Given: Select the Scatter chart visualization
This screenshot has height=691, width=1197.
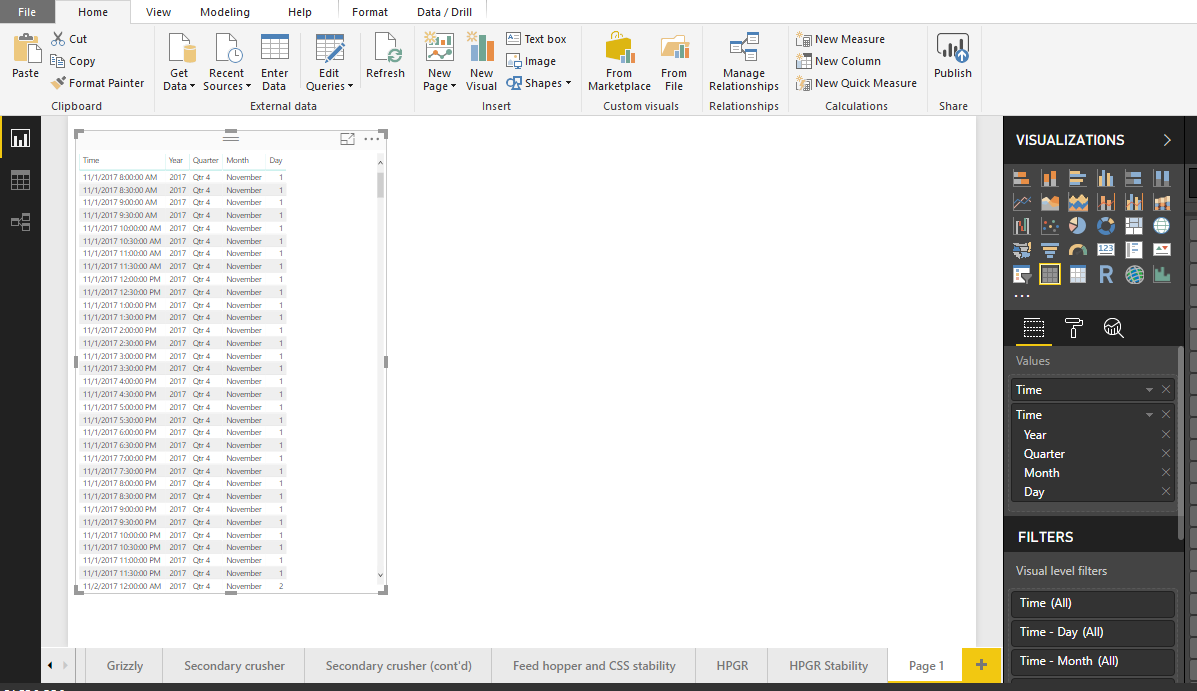Looking at the screenshot, I should tap(1050, 226).
